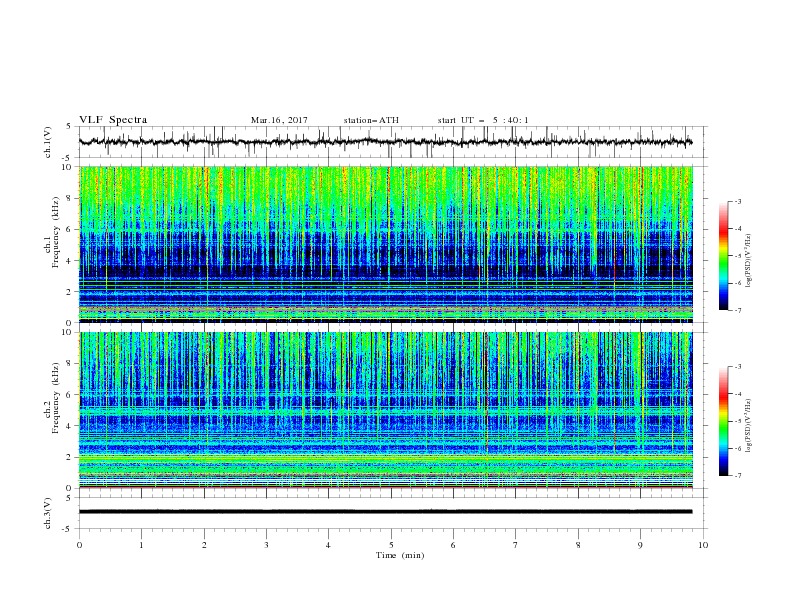Click the ch.1 spectrogram color scale bar
792x612 pixels.
click(x=723, y=256)
